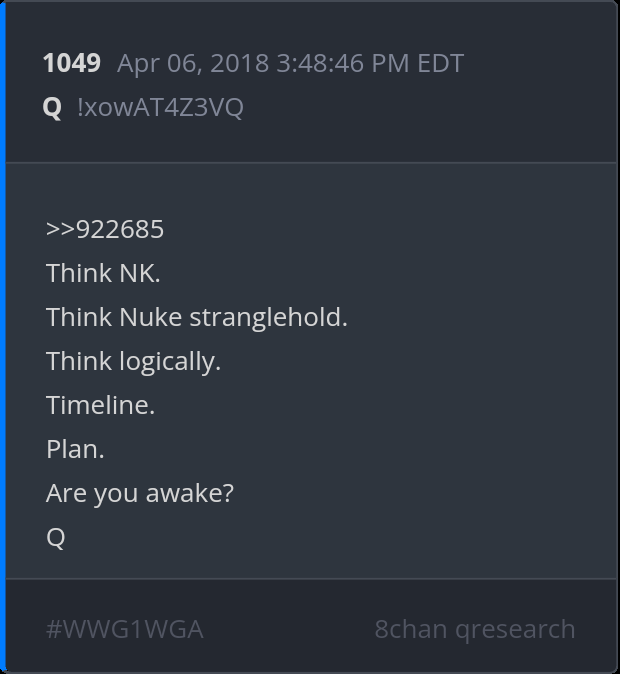620x674 pixels.
Task: Click the '8chan' source label
Action: pos(411,629)
